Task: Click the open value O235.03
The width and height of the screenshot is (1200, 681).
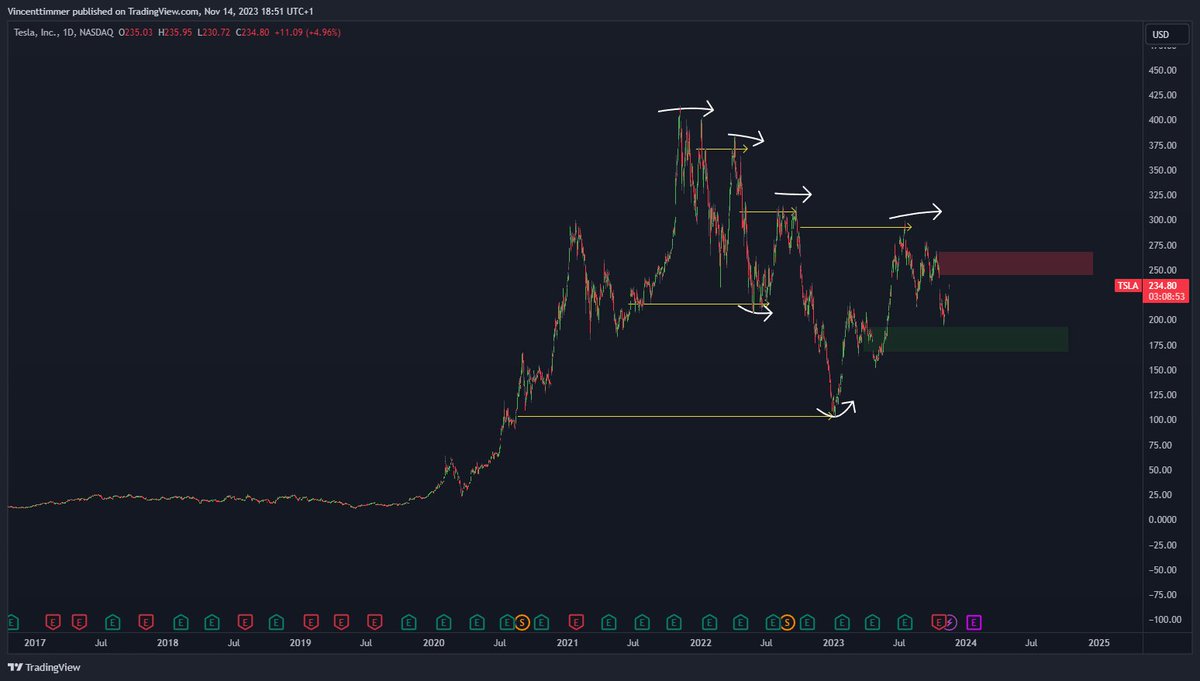Action: 136,33
